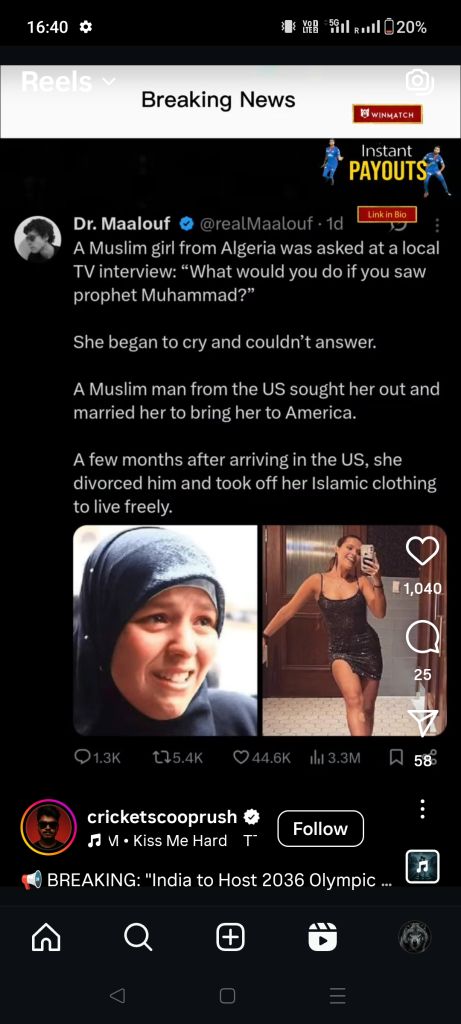Tap Android back navigation button
Image resolution: width=461 pixels, height=1024 pixels.
point(117,995)
